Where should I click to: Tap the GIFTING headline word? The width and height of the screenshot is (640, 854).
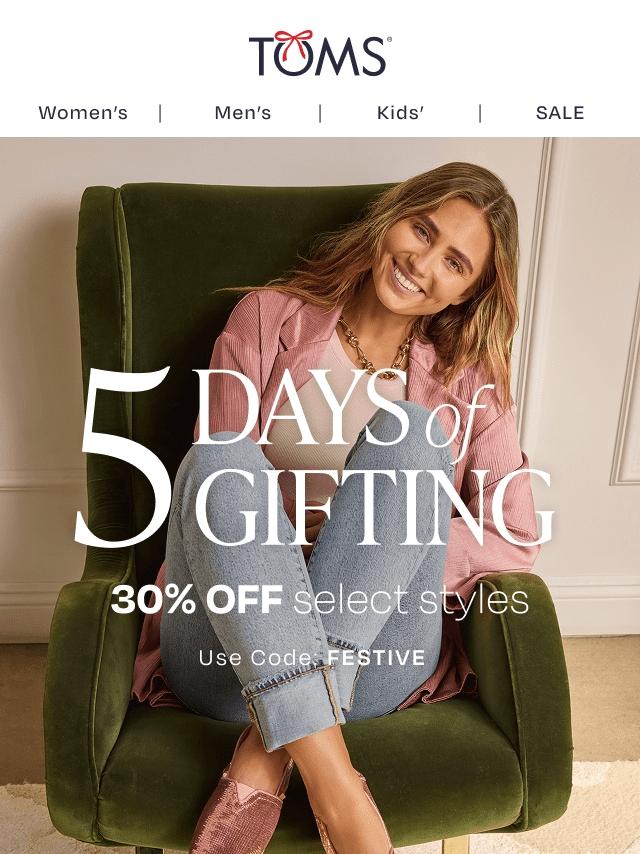click(374, 507)
